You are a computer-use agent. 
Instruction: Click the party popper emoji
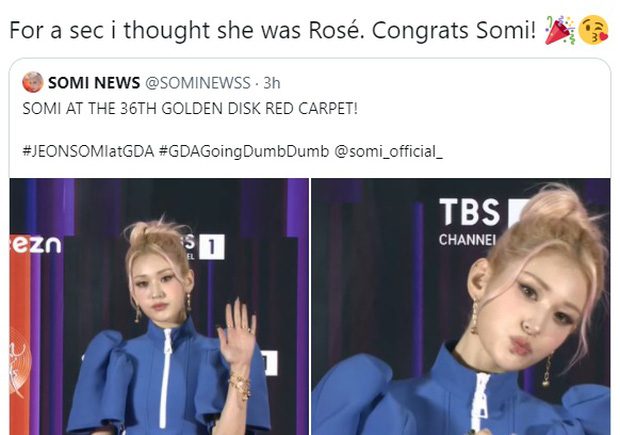559,30
